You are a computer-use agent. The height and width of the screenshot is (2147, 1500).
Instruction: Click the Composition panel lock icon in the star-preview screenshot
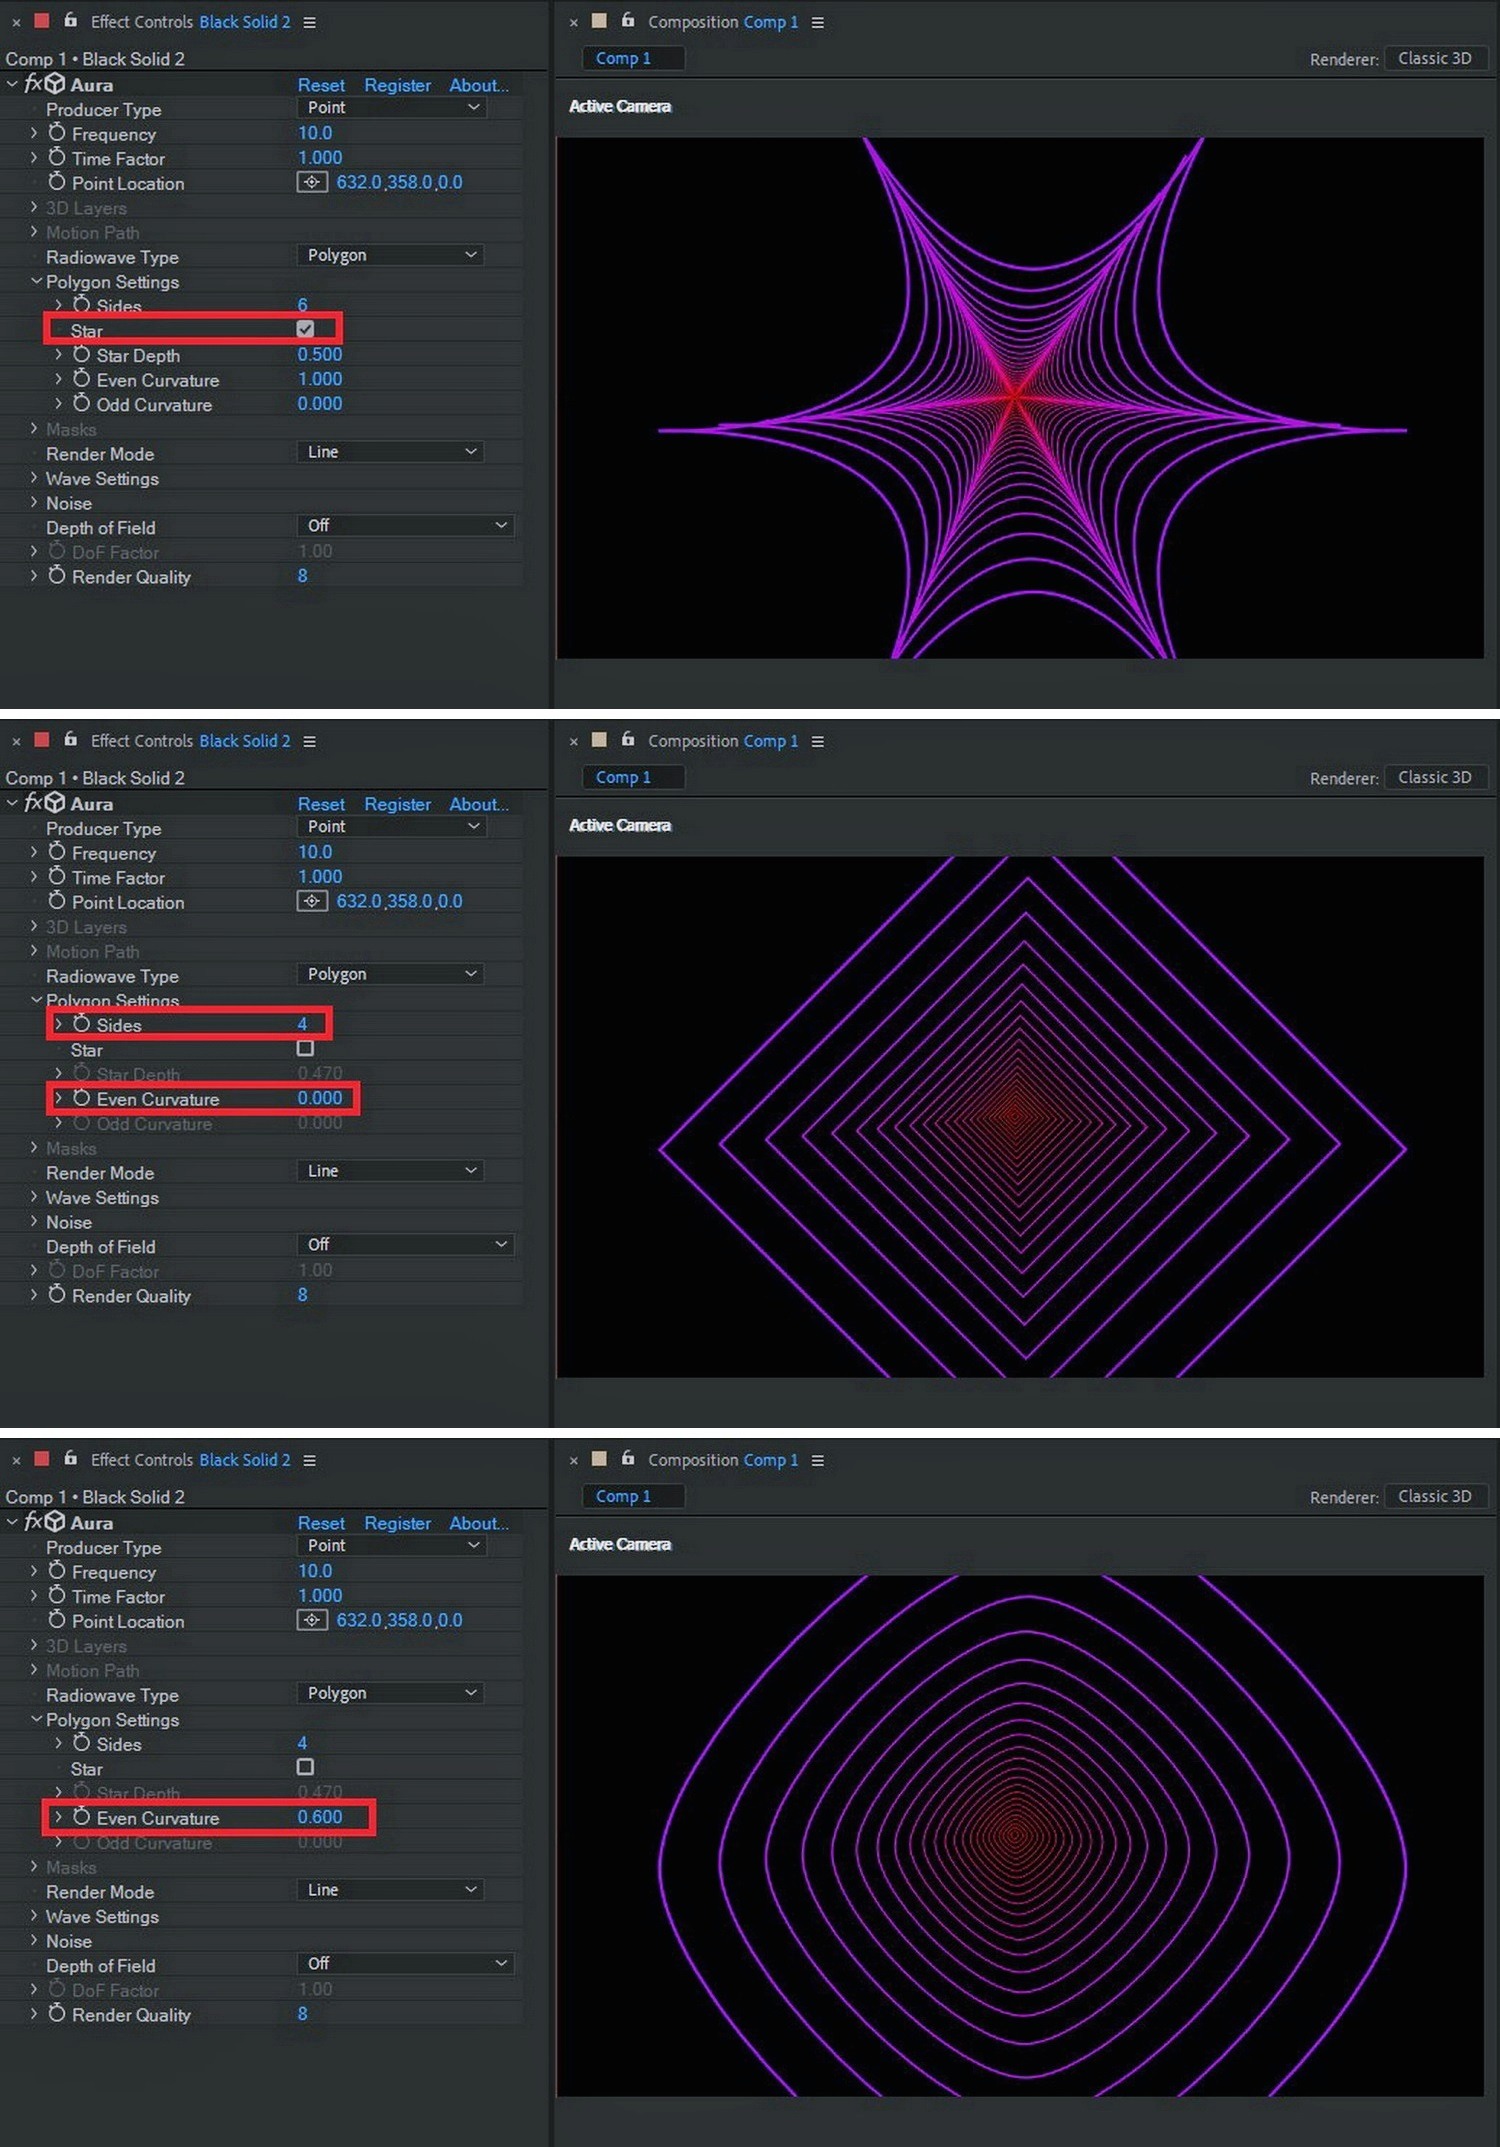coord(628,20)
